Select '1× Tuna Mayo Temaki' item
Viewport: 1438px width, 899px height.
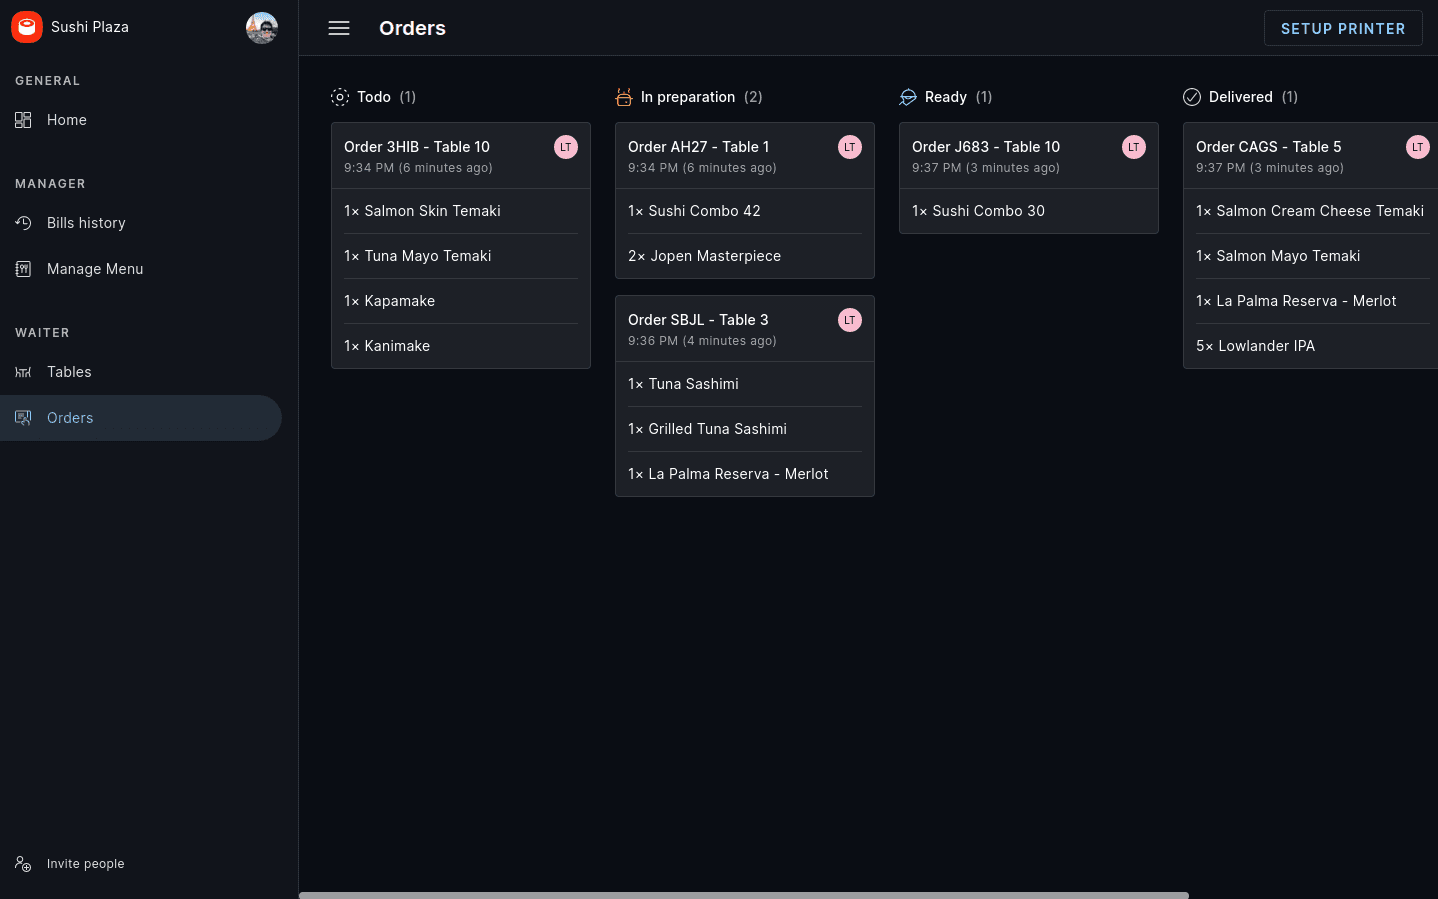click(x=461, y=256)
